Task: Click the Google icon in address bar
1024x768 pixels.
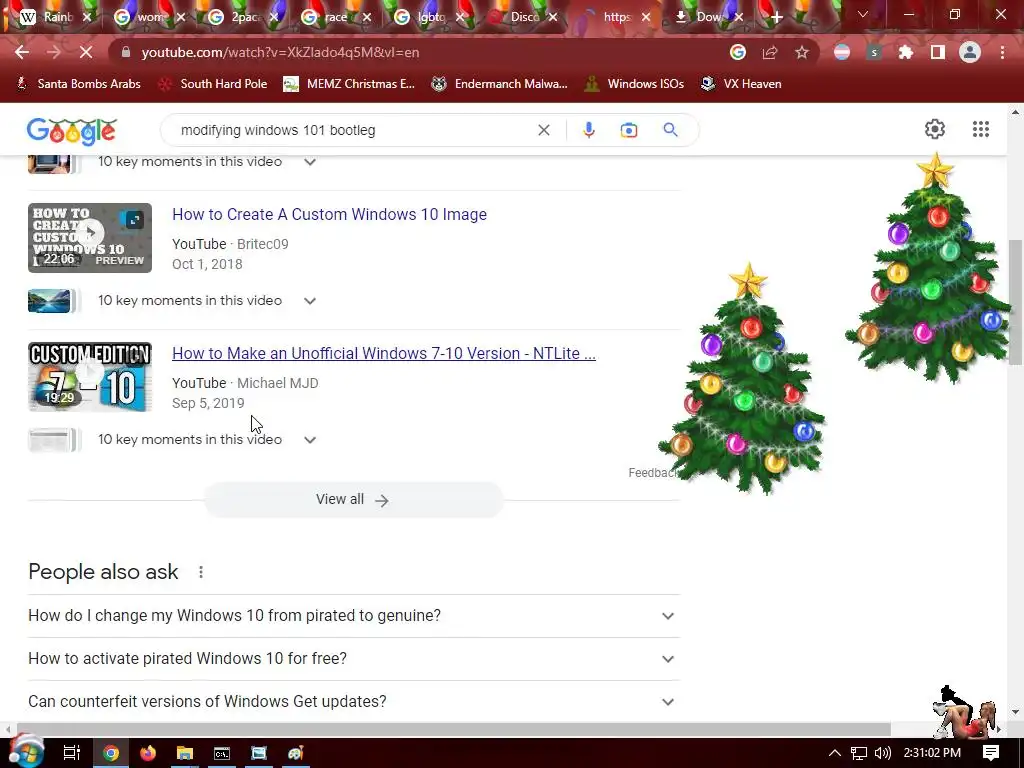Action: tap(737, 52)
